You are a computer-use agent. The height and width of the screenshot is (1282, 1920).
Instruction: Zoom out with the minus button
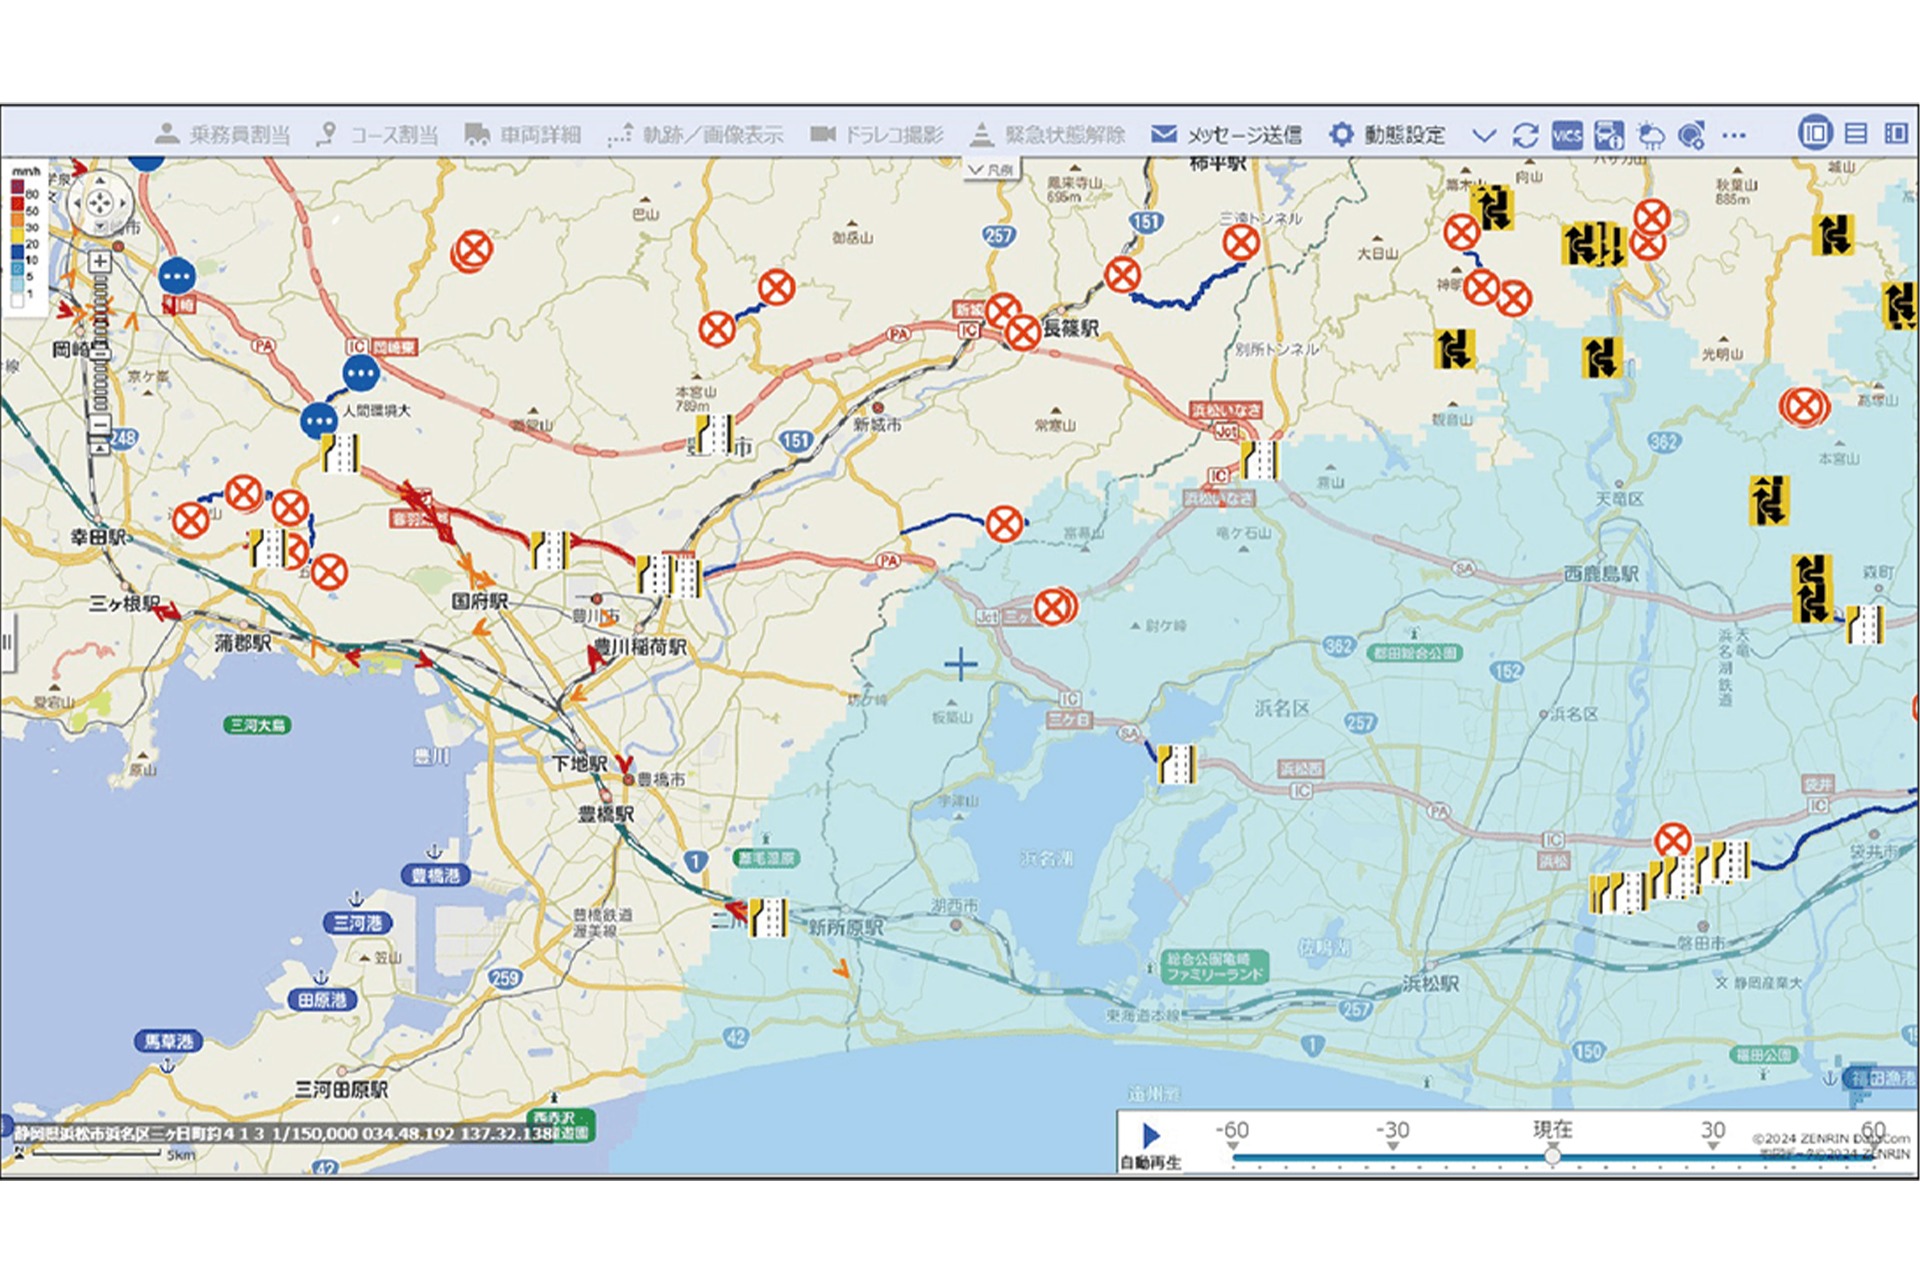[x=100, y=424]
